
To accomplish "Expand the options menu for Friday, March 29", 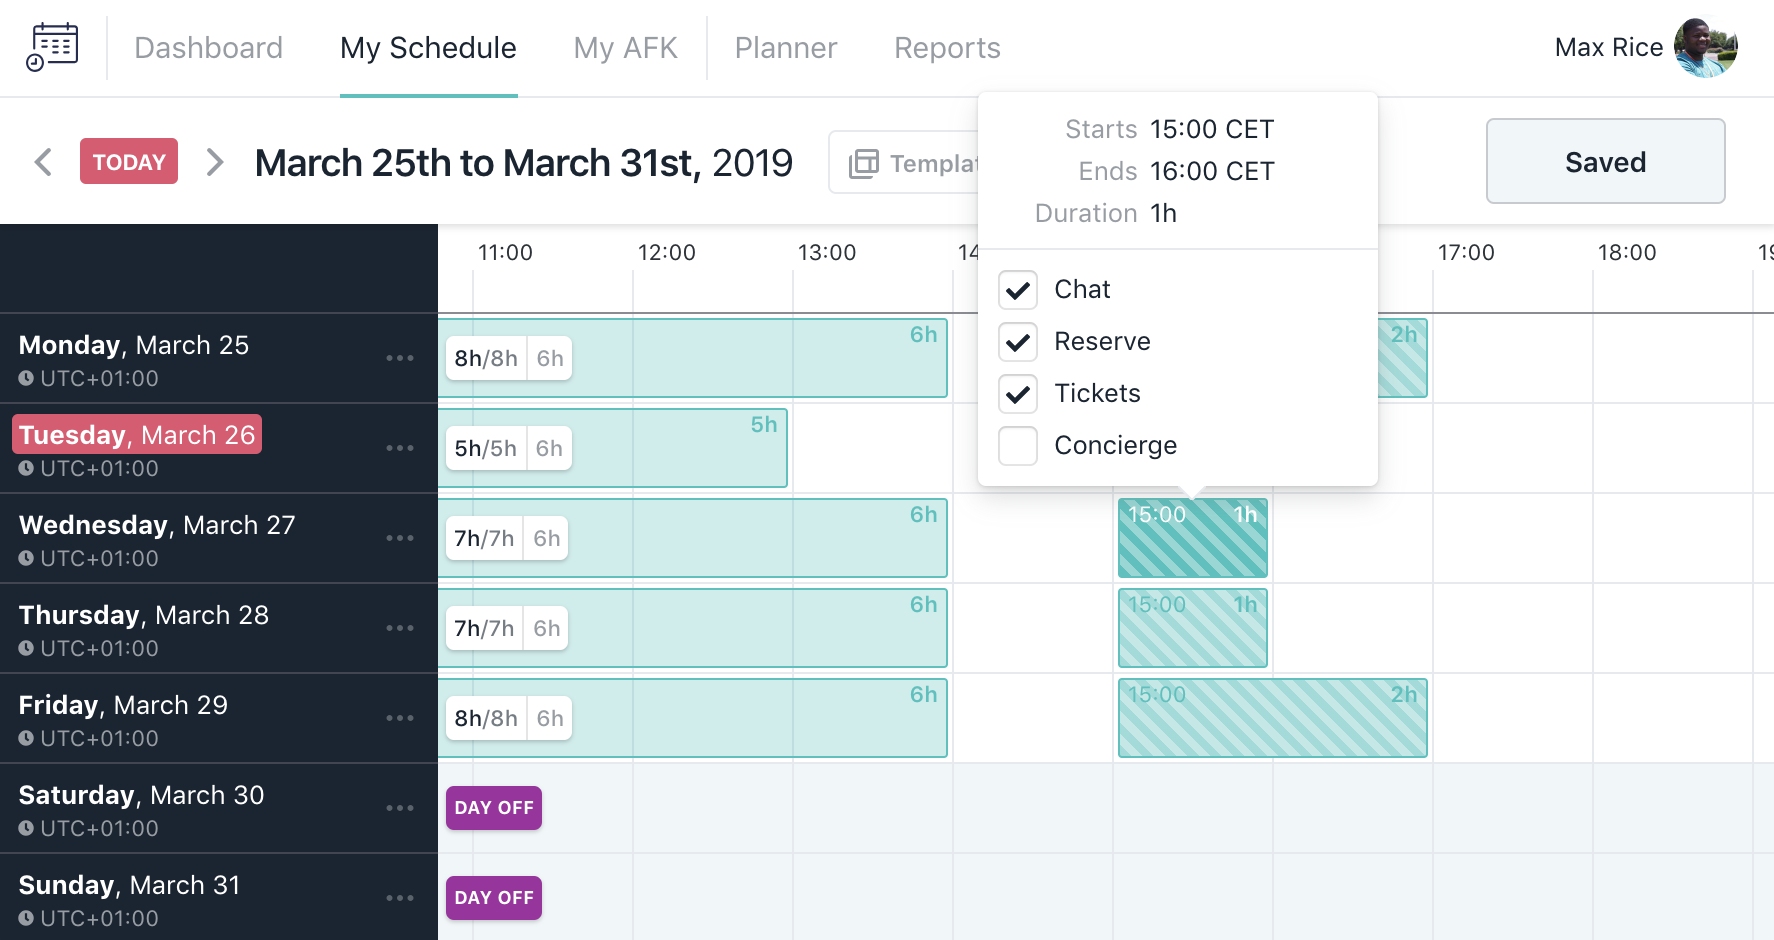I will coord(400,718).
